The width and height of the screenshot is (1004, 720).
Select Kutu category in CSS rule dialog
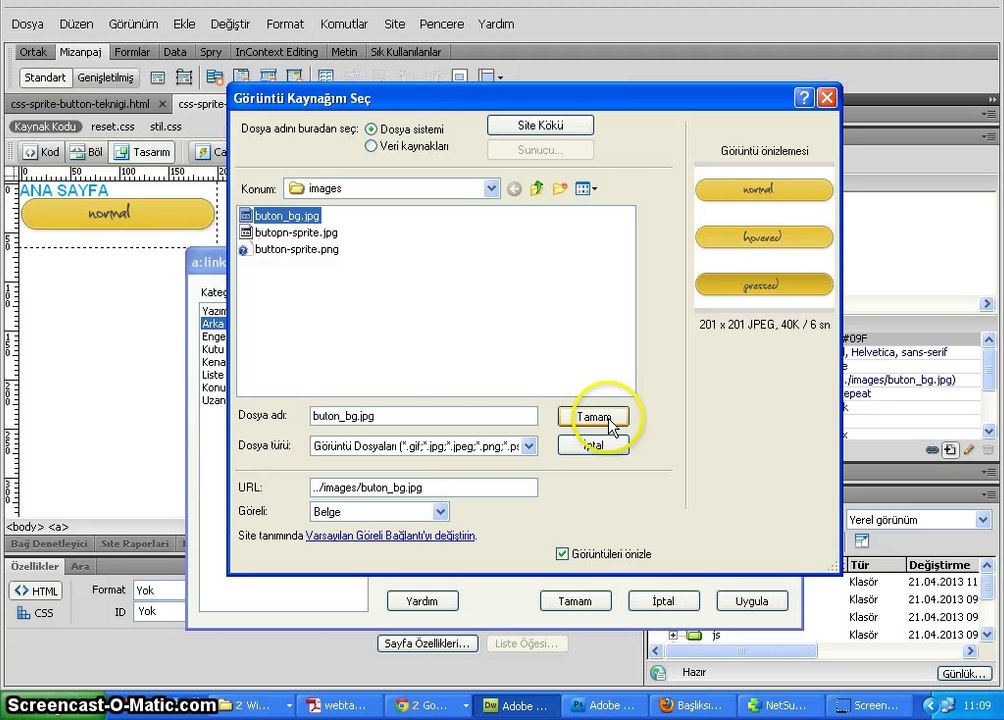point(213,349)
